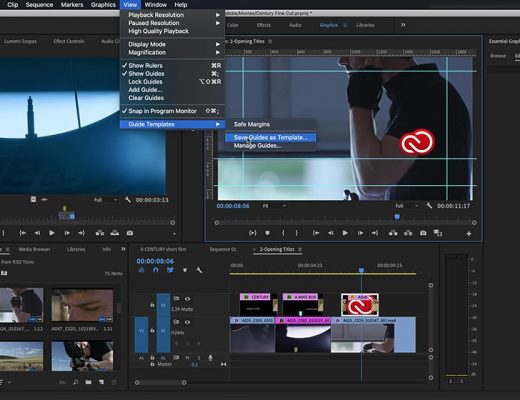Switch to Media Browser tab
The width and height of the screenshot is (520, 400).
tap(34, 249)
